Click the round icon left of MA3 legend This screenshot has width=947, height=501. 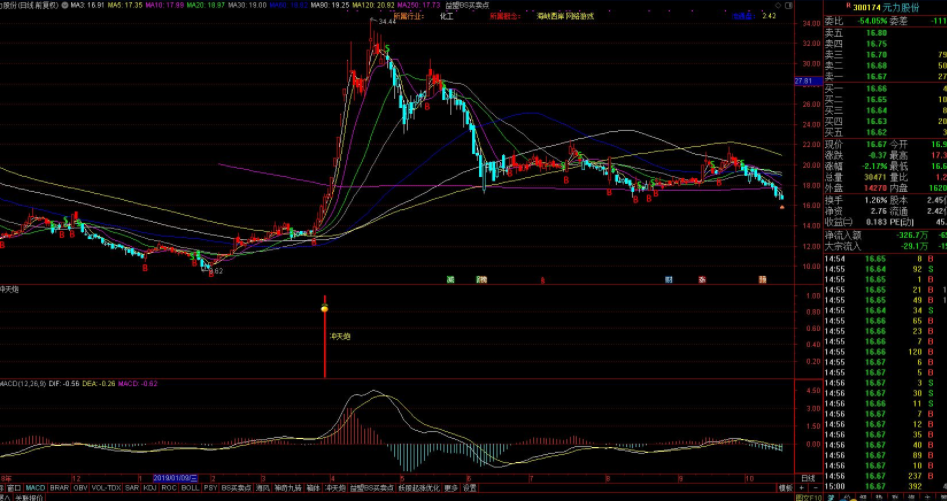coord(65,5)
